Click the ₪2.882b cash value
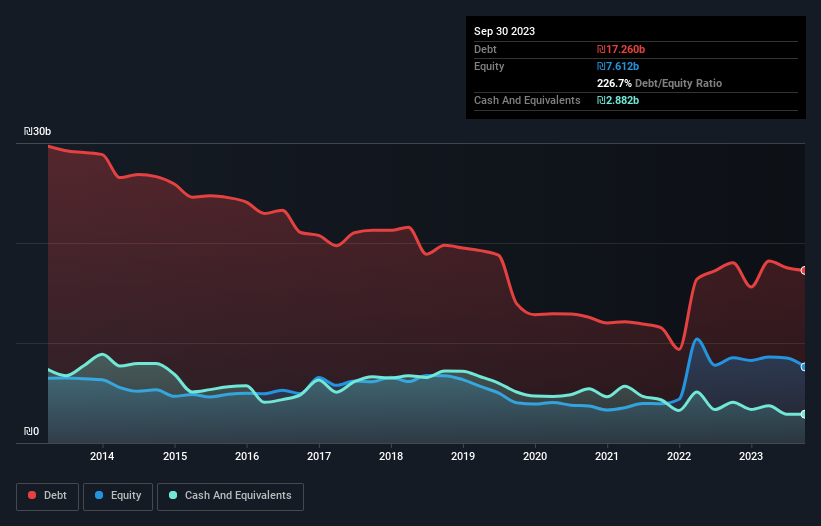The image size is (821, 526). (618, 100)
